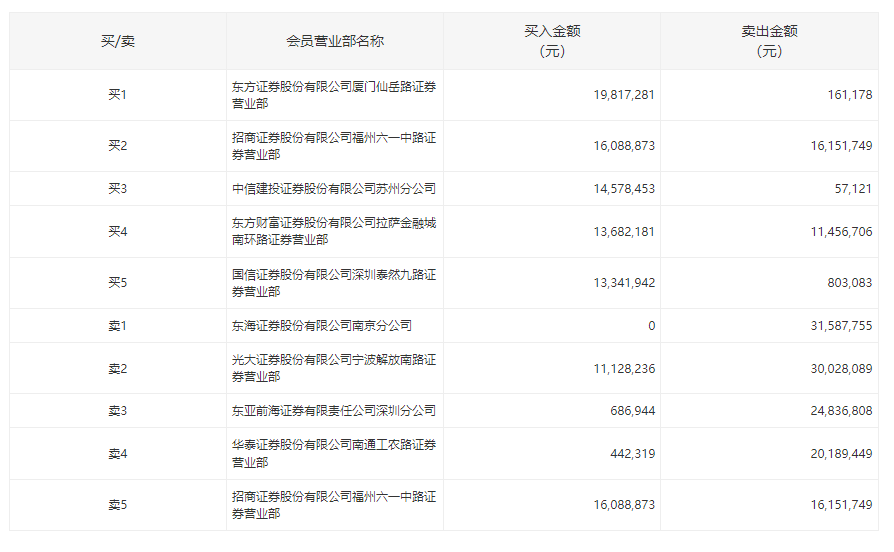Image resolution: width=894 pixels, height=552 pixels.
Task: Select the 买1 row label
Action: point(118,95)
